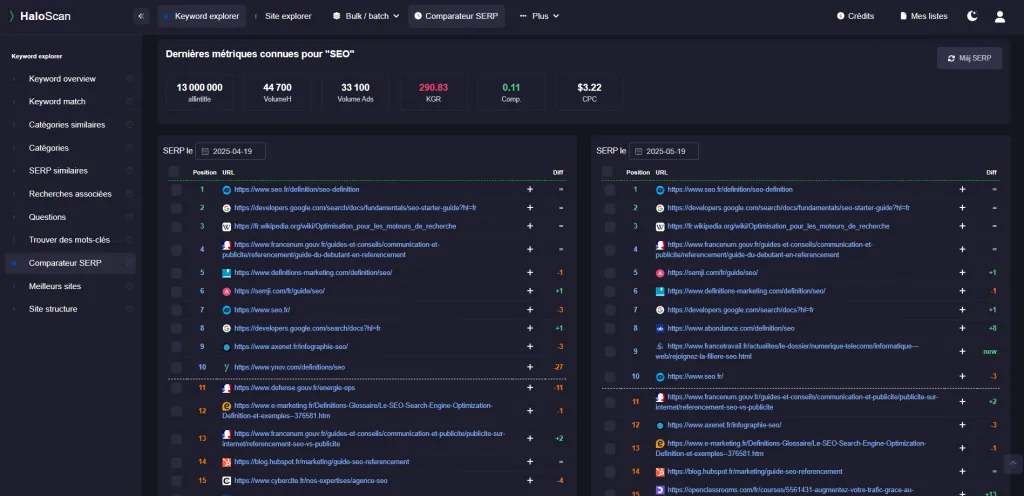Open defense.gouv.fr energie-ops link
The image size is (1024, 496).
[x=295, y=388]
